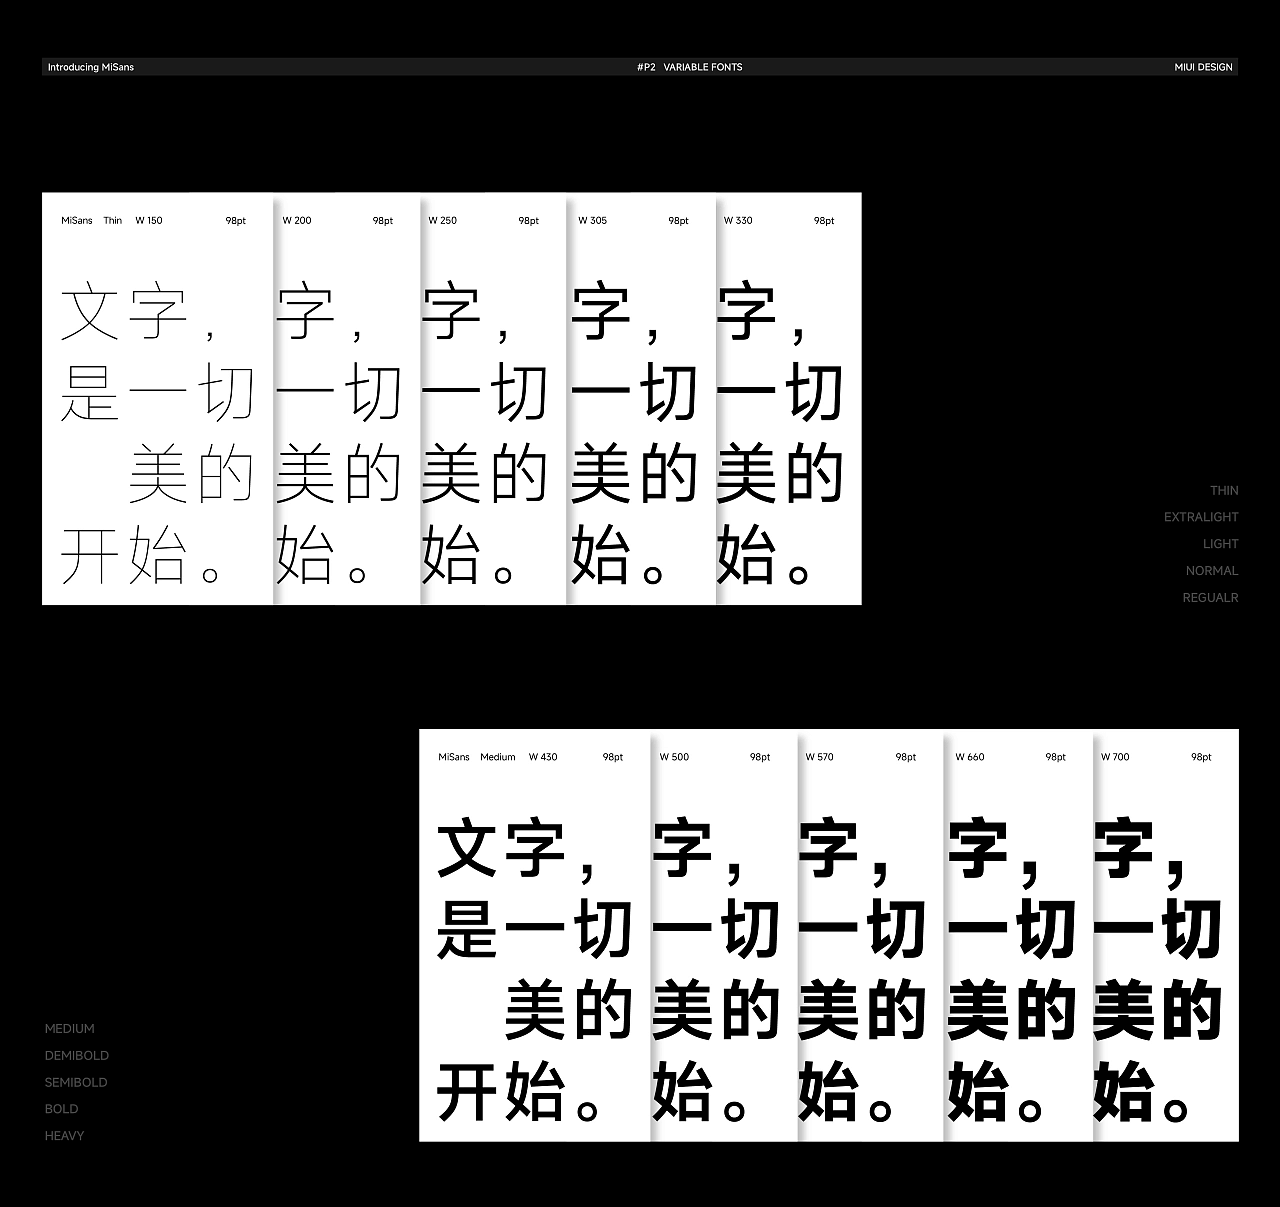This screenshot has width=1280, height=1207.
Task: Select the 'W 250' weight label
Action: pyautogui.click(x=442, y=221)
